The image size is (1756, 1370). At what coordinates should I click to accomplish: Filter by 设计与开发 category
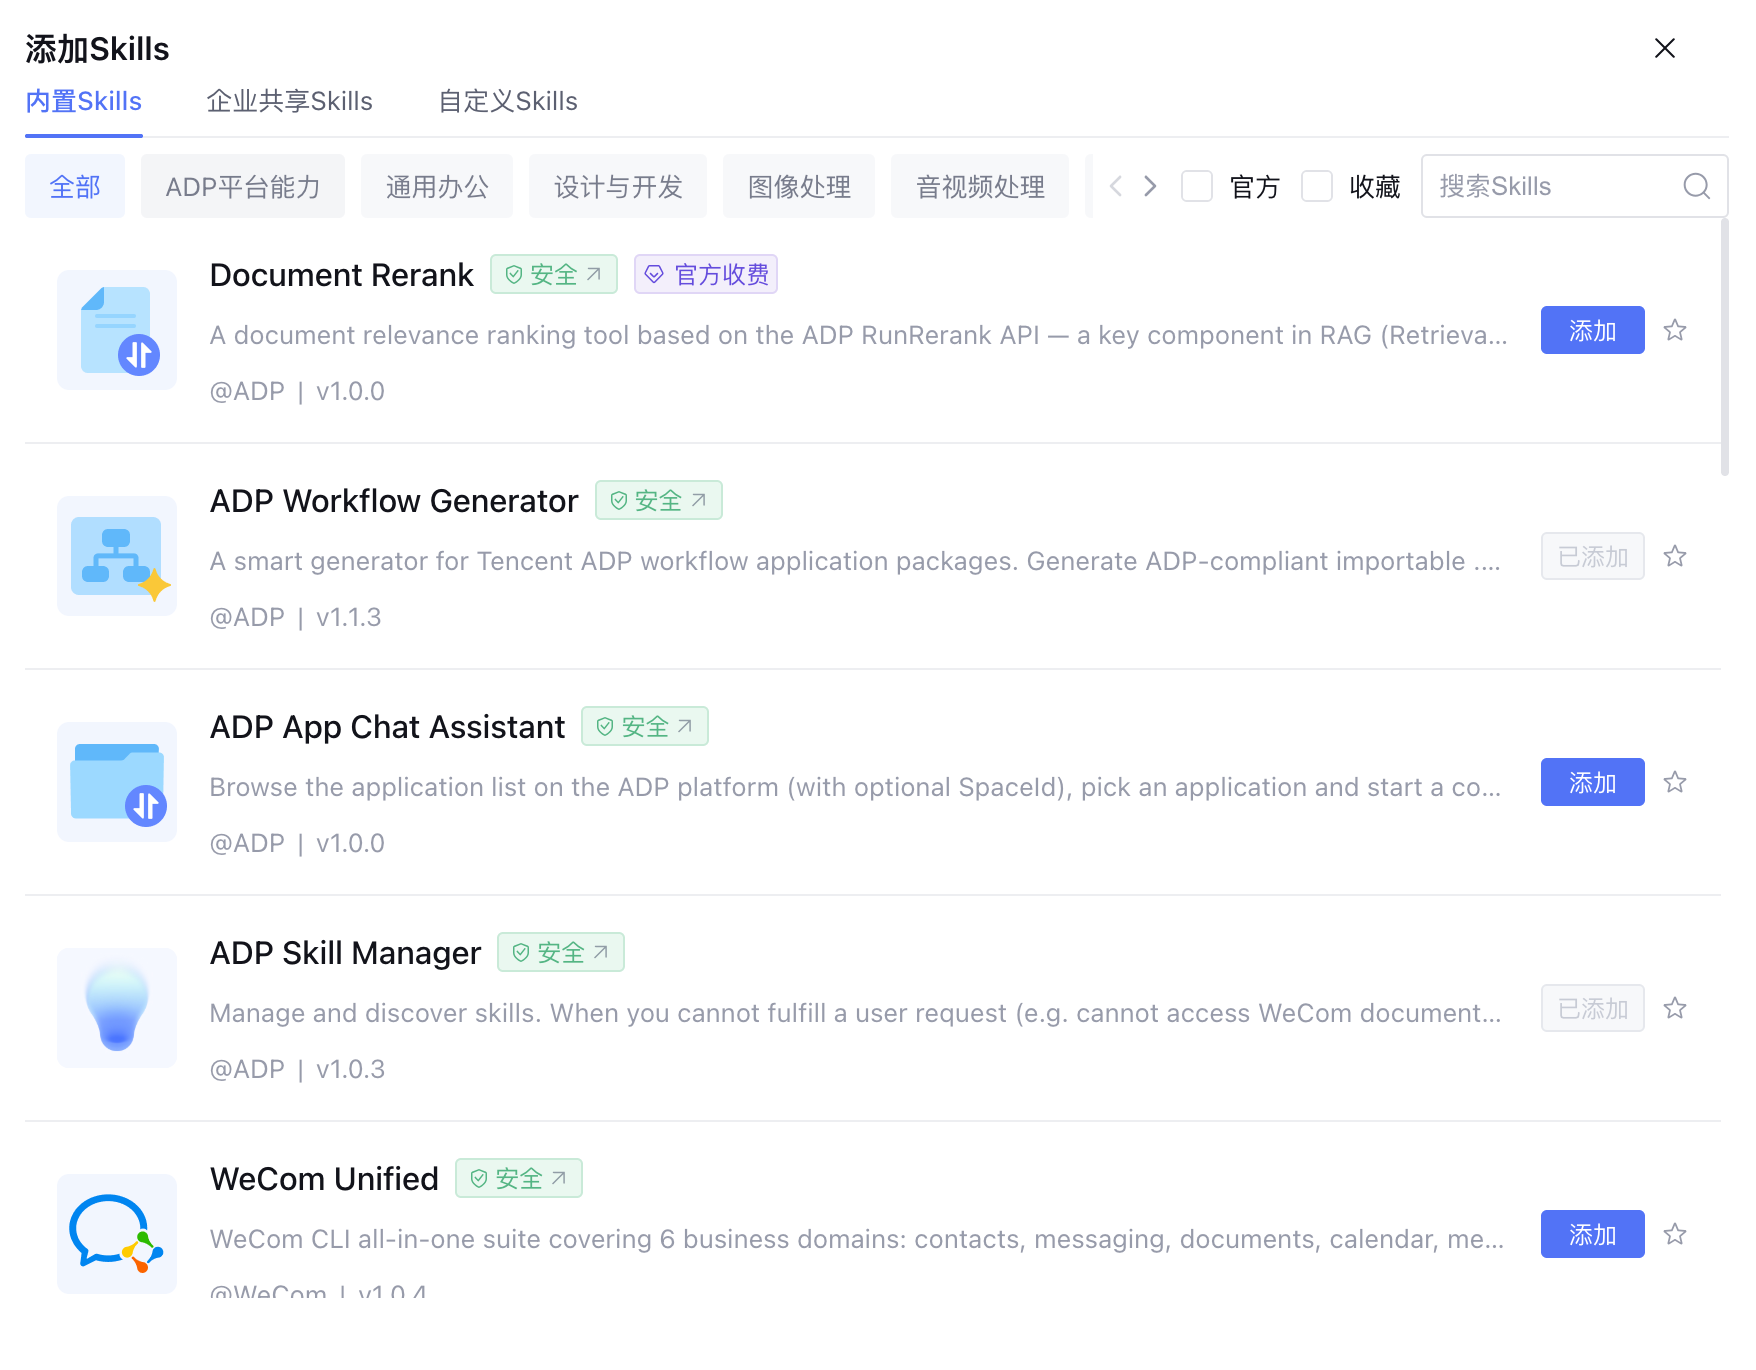(618, 186)
